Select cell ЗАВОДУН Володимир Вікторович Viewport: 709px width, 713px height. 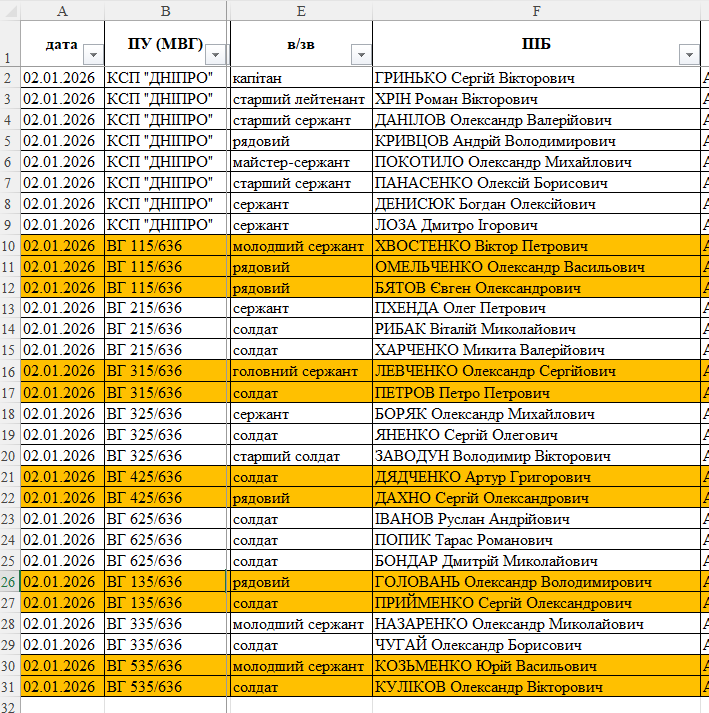click(536, 456)
